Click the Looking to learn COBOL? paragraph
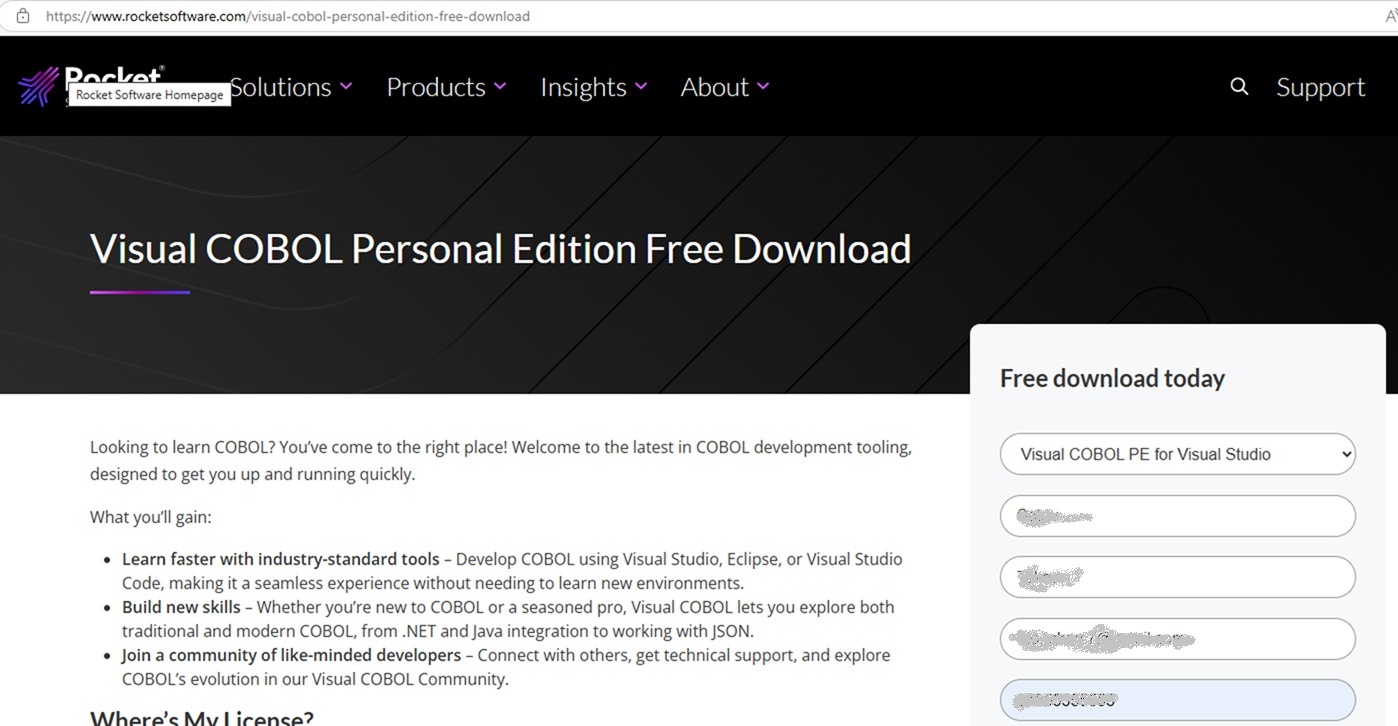1398x726 pixels. (x=501, y=460)
